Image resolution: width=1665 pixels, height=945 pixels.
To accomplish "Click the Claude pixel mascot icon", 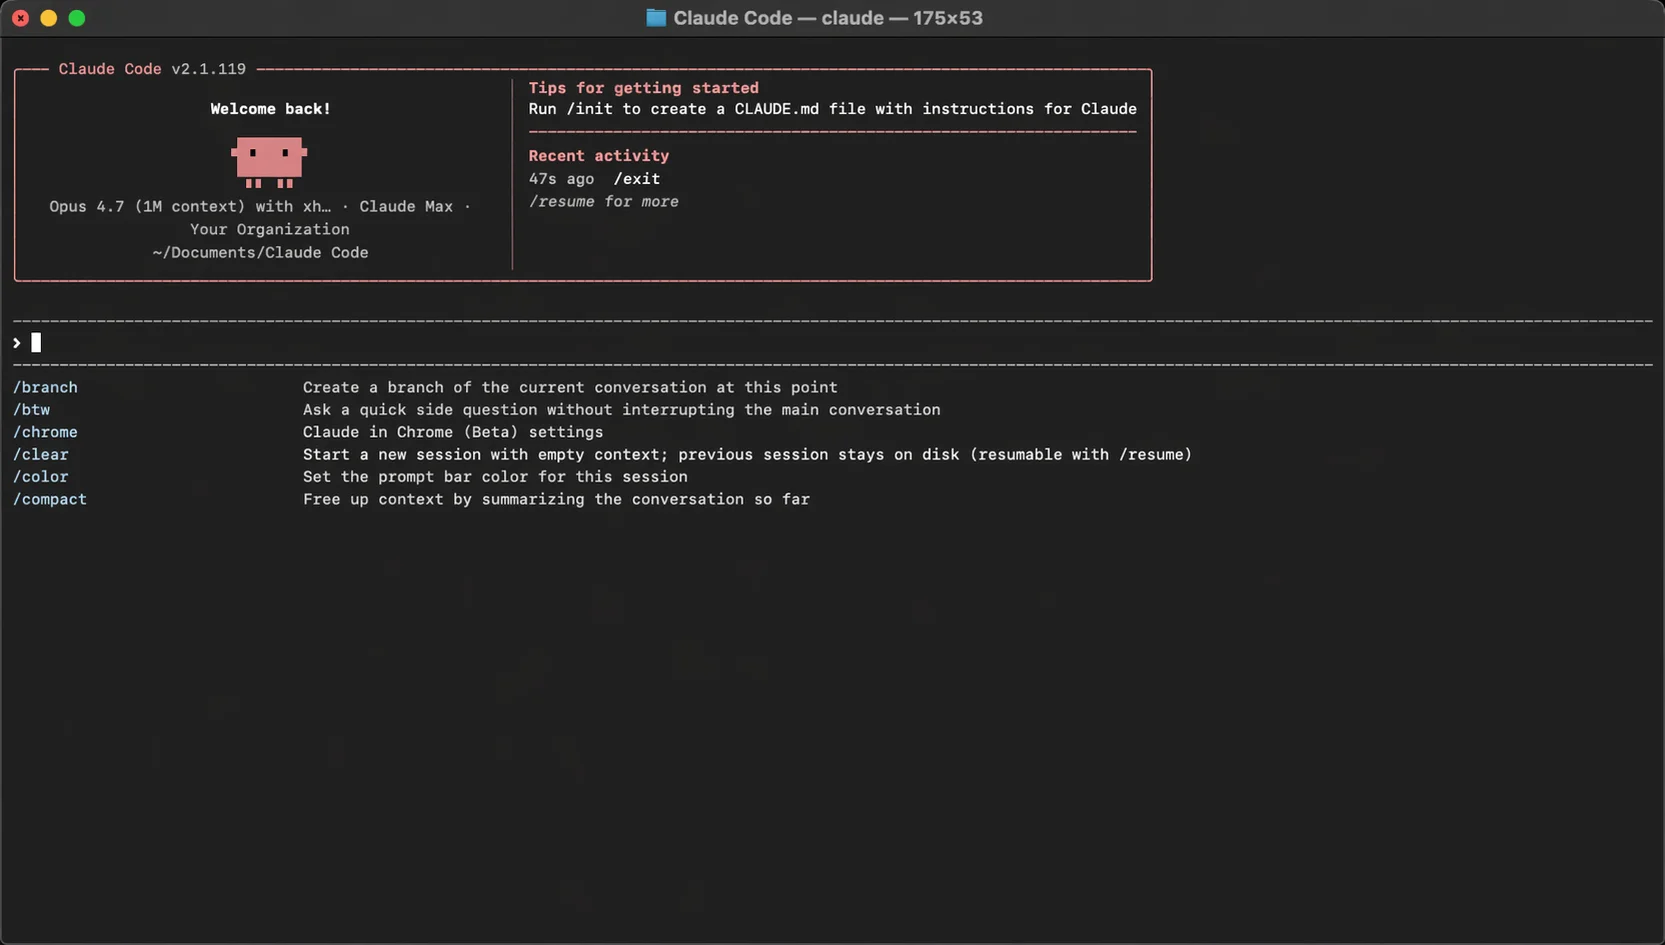I will click(x=269, y=162).
